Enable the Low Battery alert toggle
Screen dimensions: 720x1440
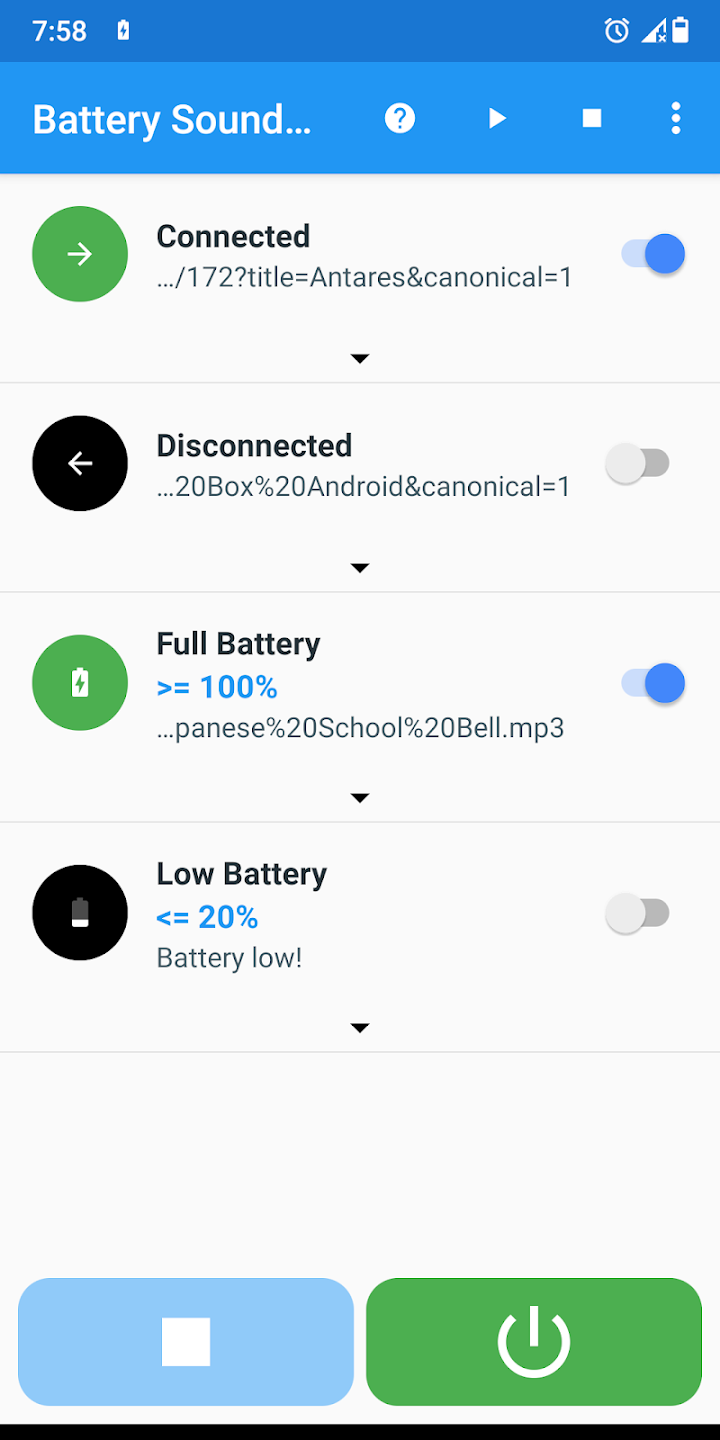point(638,914)
